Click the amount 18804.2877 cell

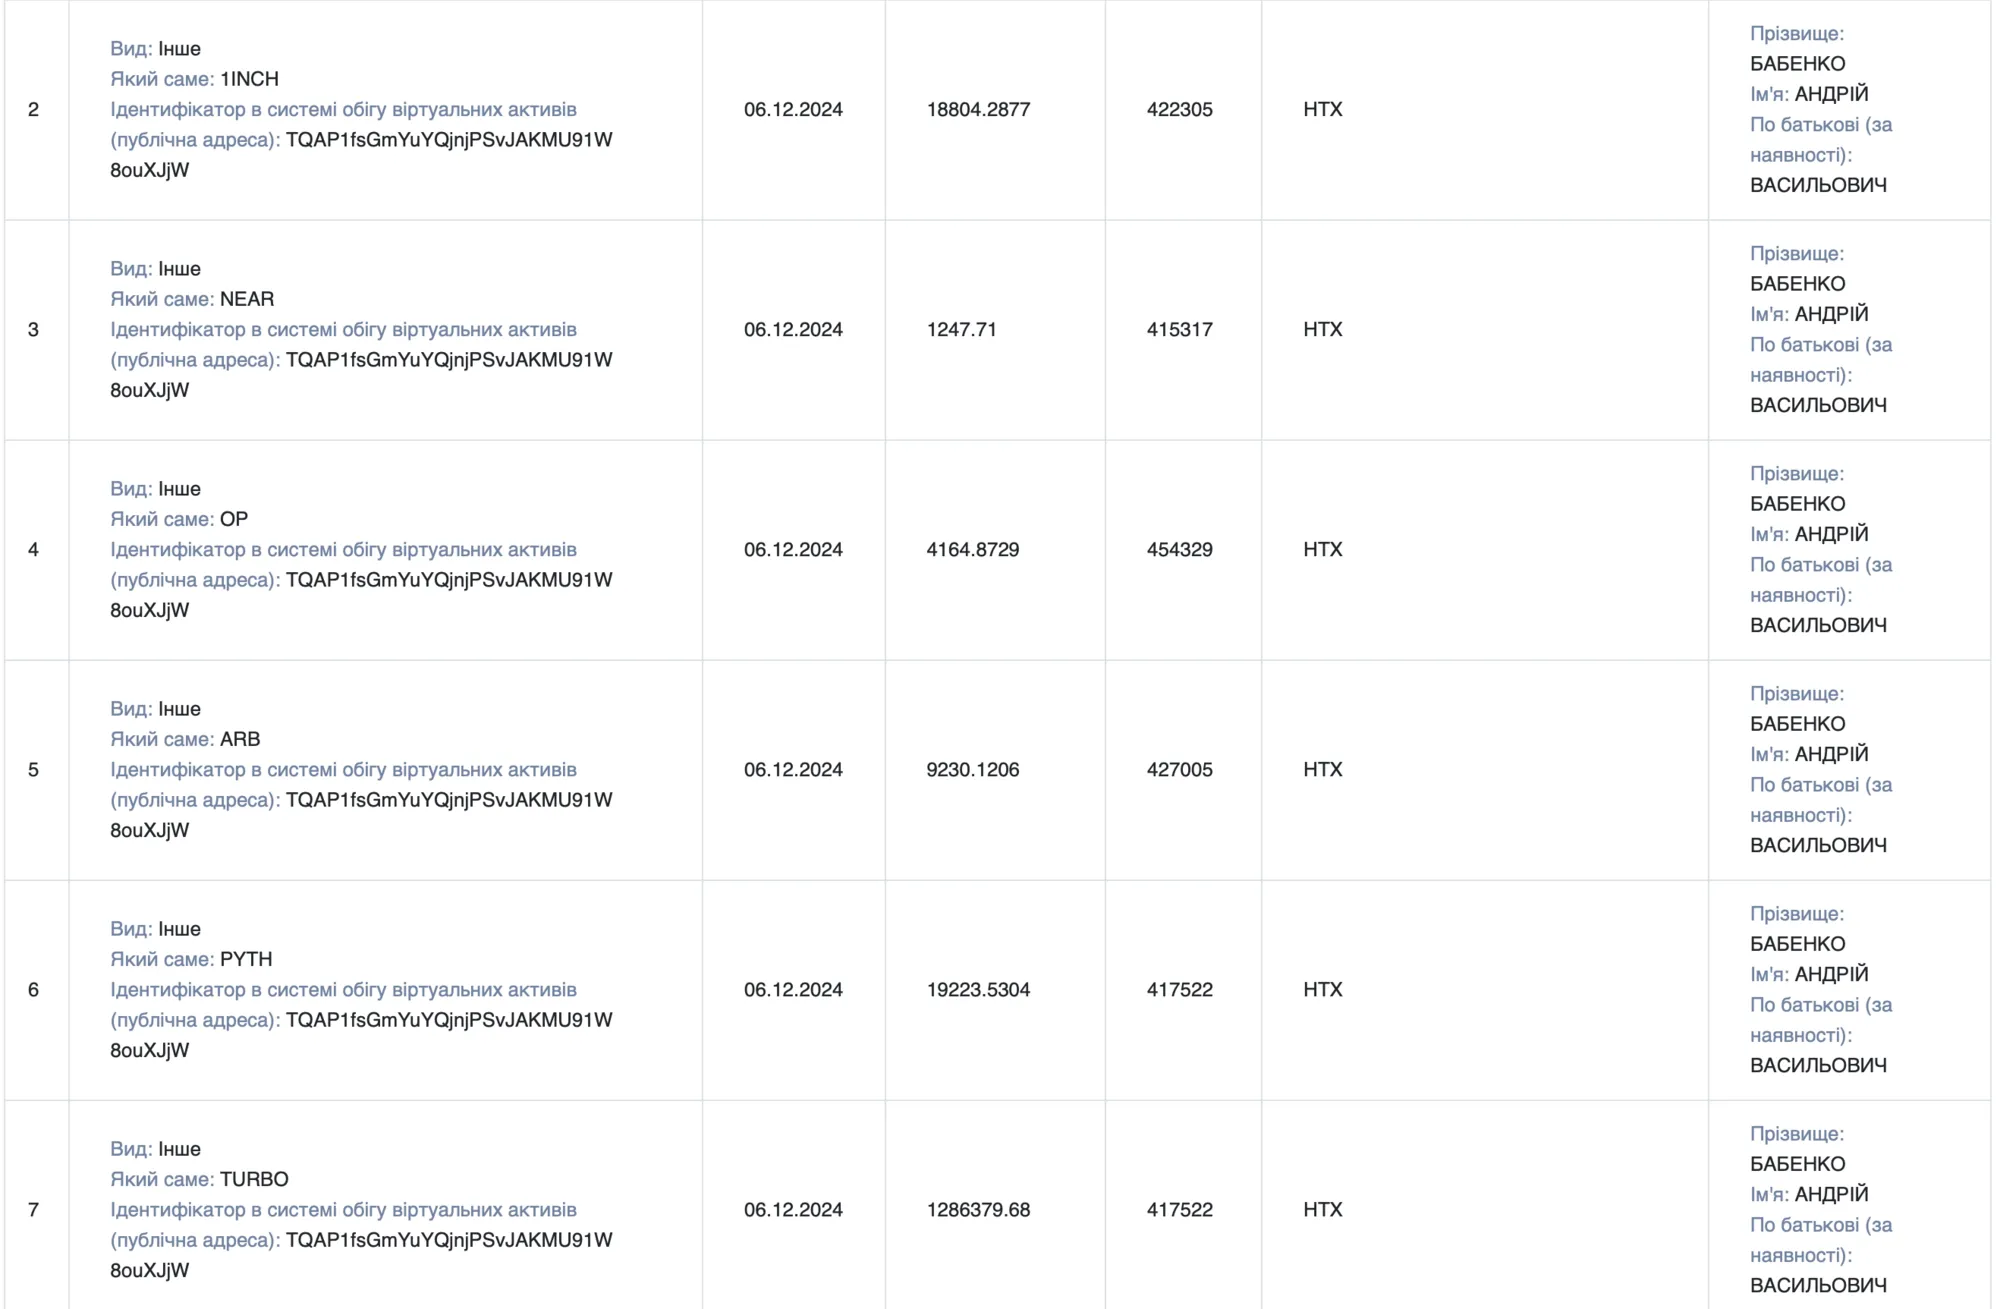pos(978,109)
